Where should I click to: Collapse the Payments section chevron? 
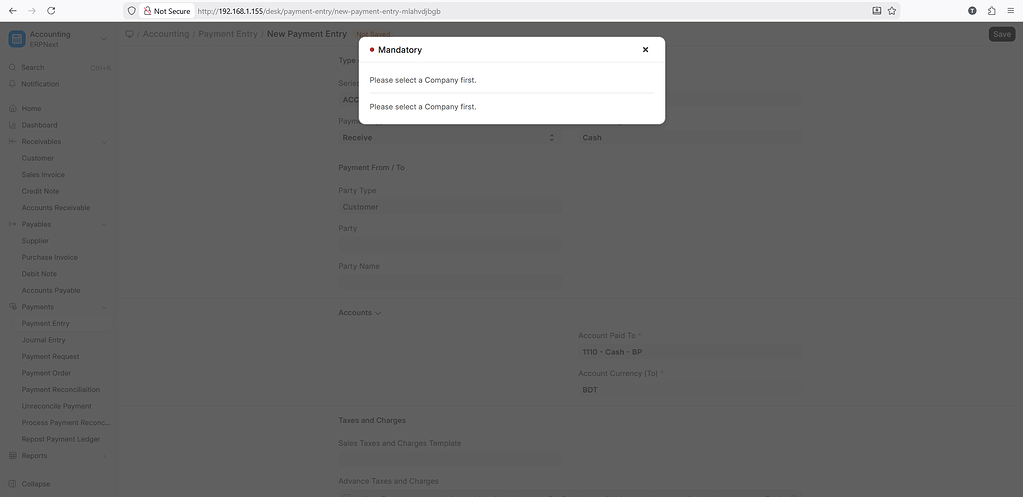click(104, 307)
